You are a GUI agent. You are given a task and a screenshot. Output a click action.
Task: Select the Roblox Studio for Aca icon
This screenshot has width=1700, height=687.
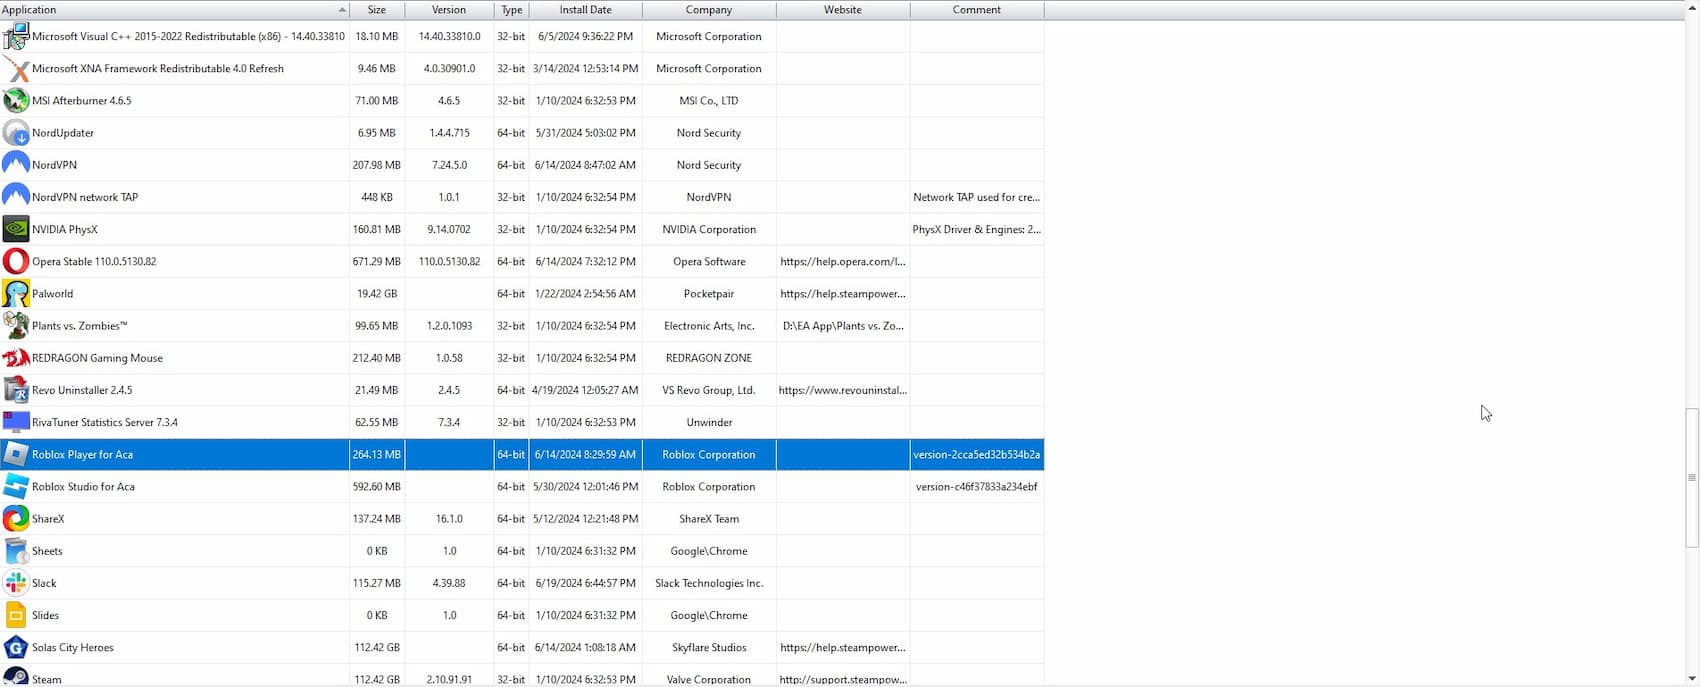[x=16, y=487]
